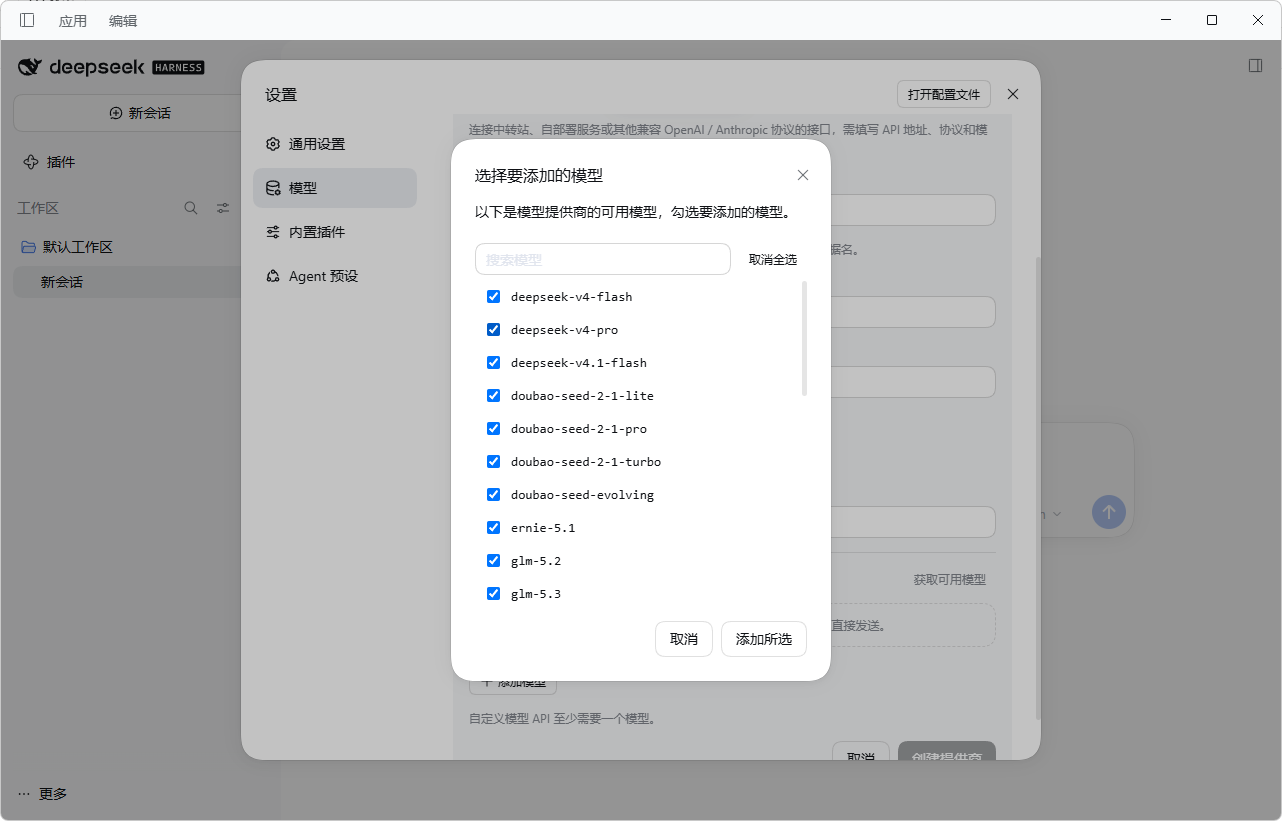Open the 编辑 menu
Screen dimensions: 1282x821
click(x=123, y=20)
